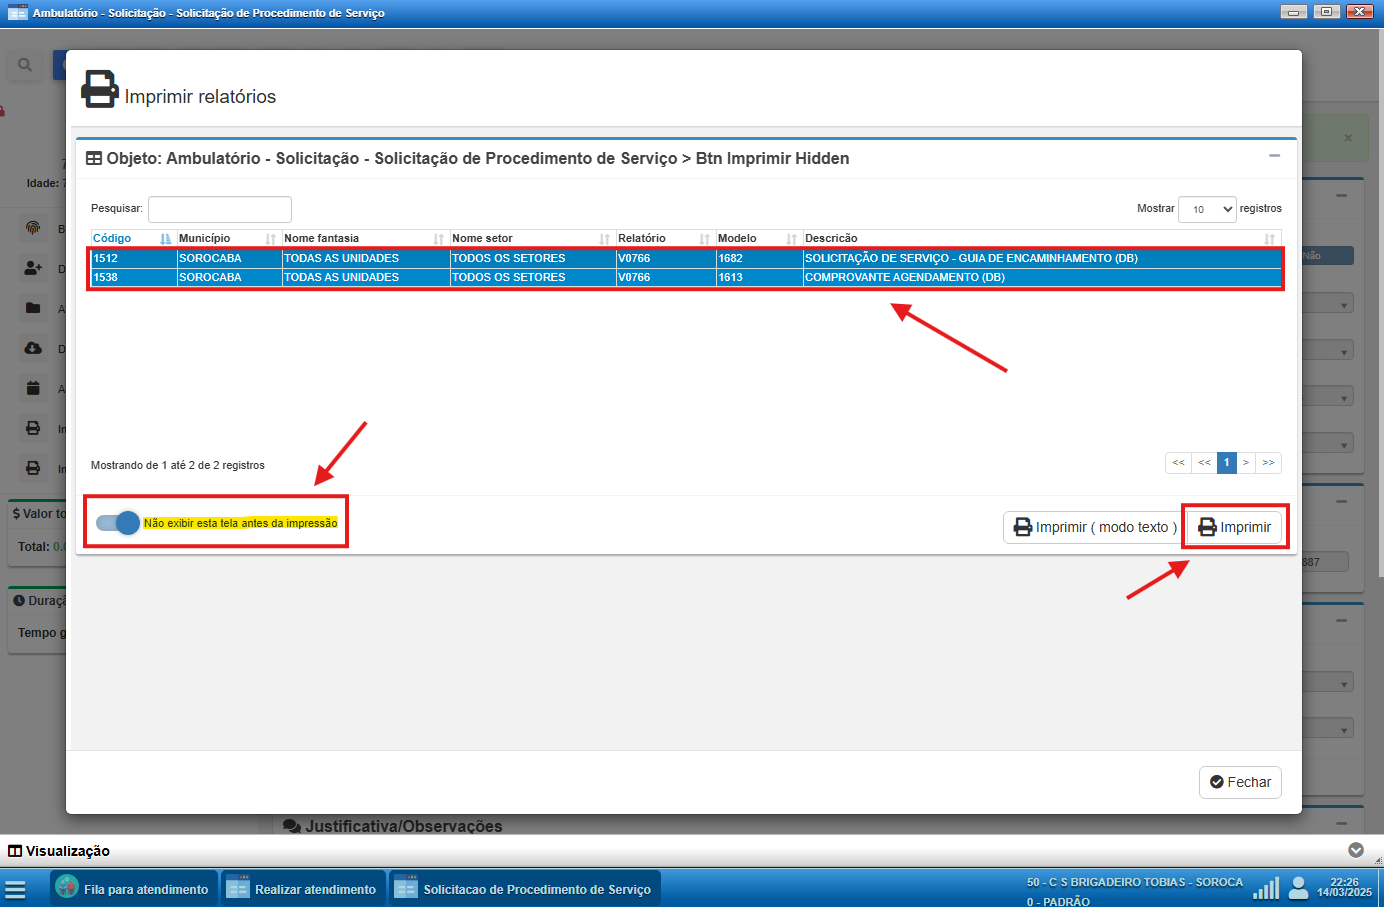The width and height of the screenshot is (1384, 907).
Task: Open the hamburger menu in taskbar
Action: click(15, 888)
